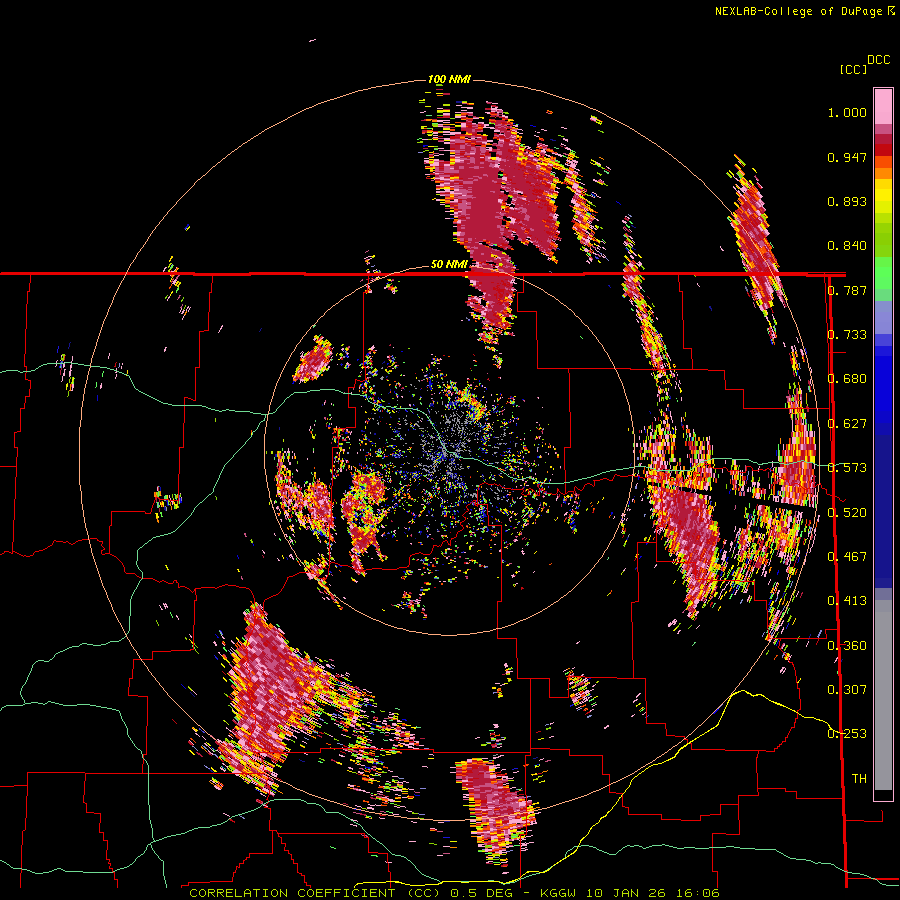Click the DCC label above the color scale
Viewport: 900px width, 900px height.
click(x=878, y=60)
